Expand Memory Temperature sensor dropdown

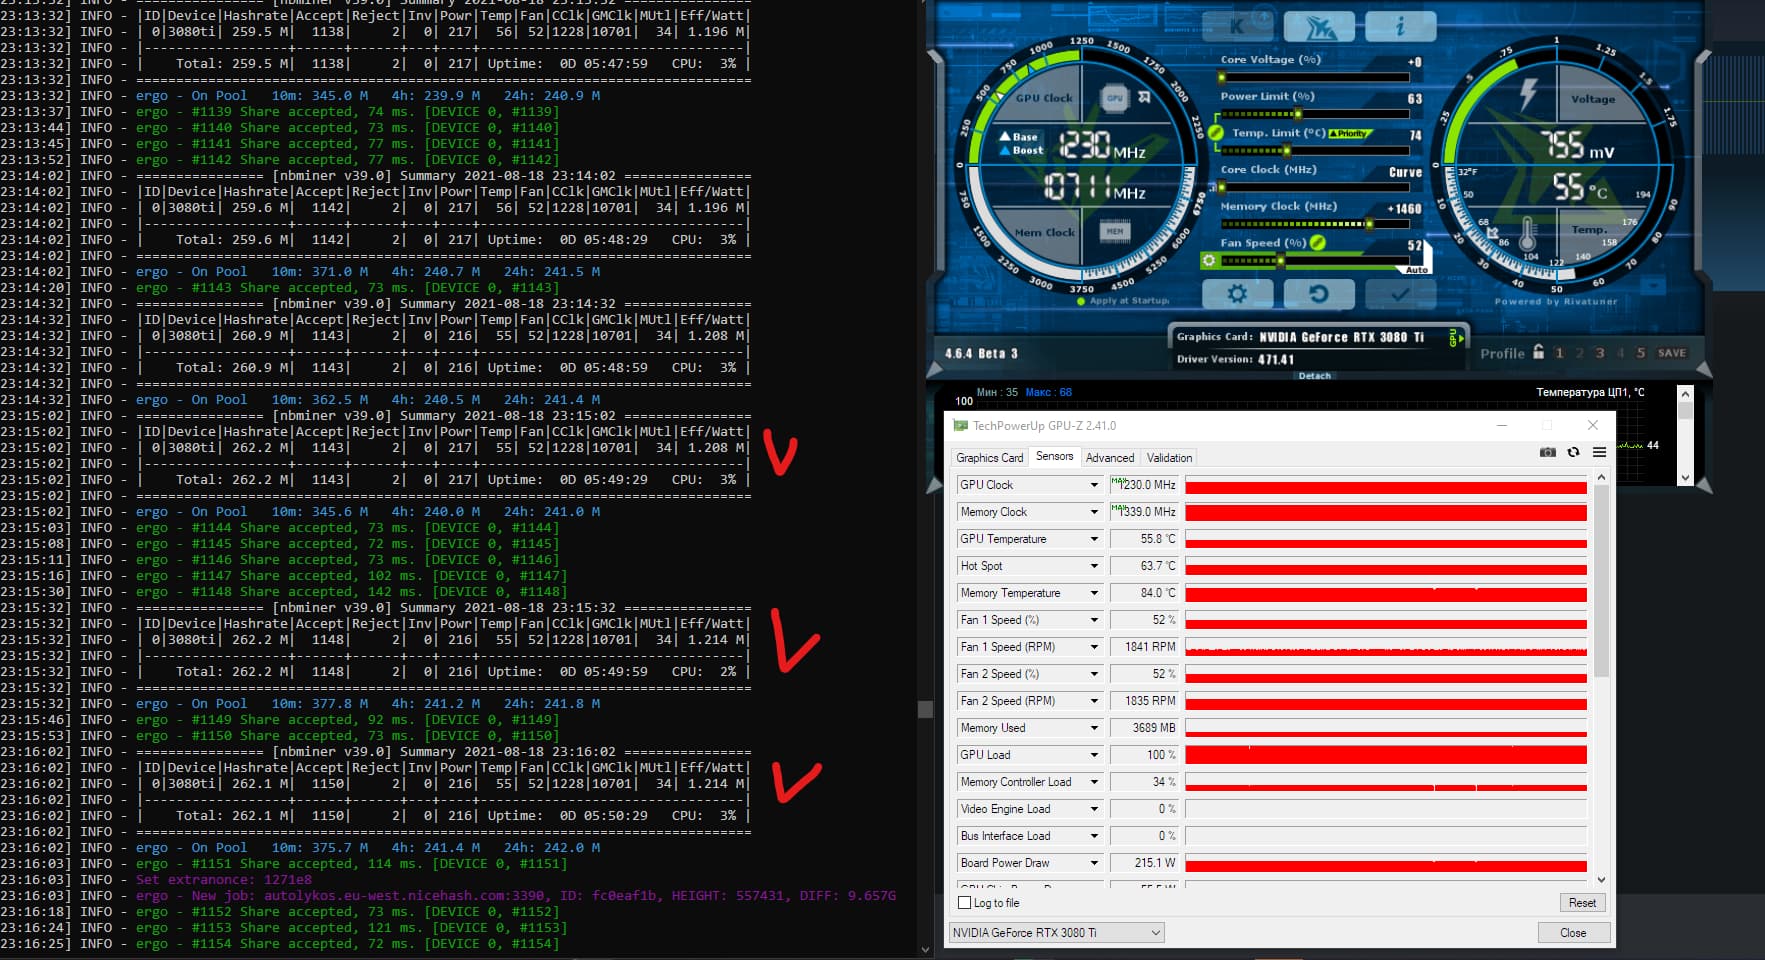(1094, 593)
